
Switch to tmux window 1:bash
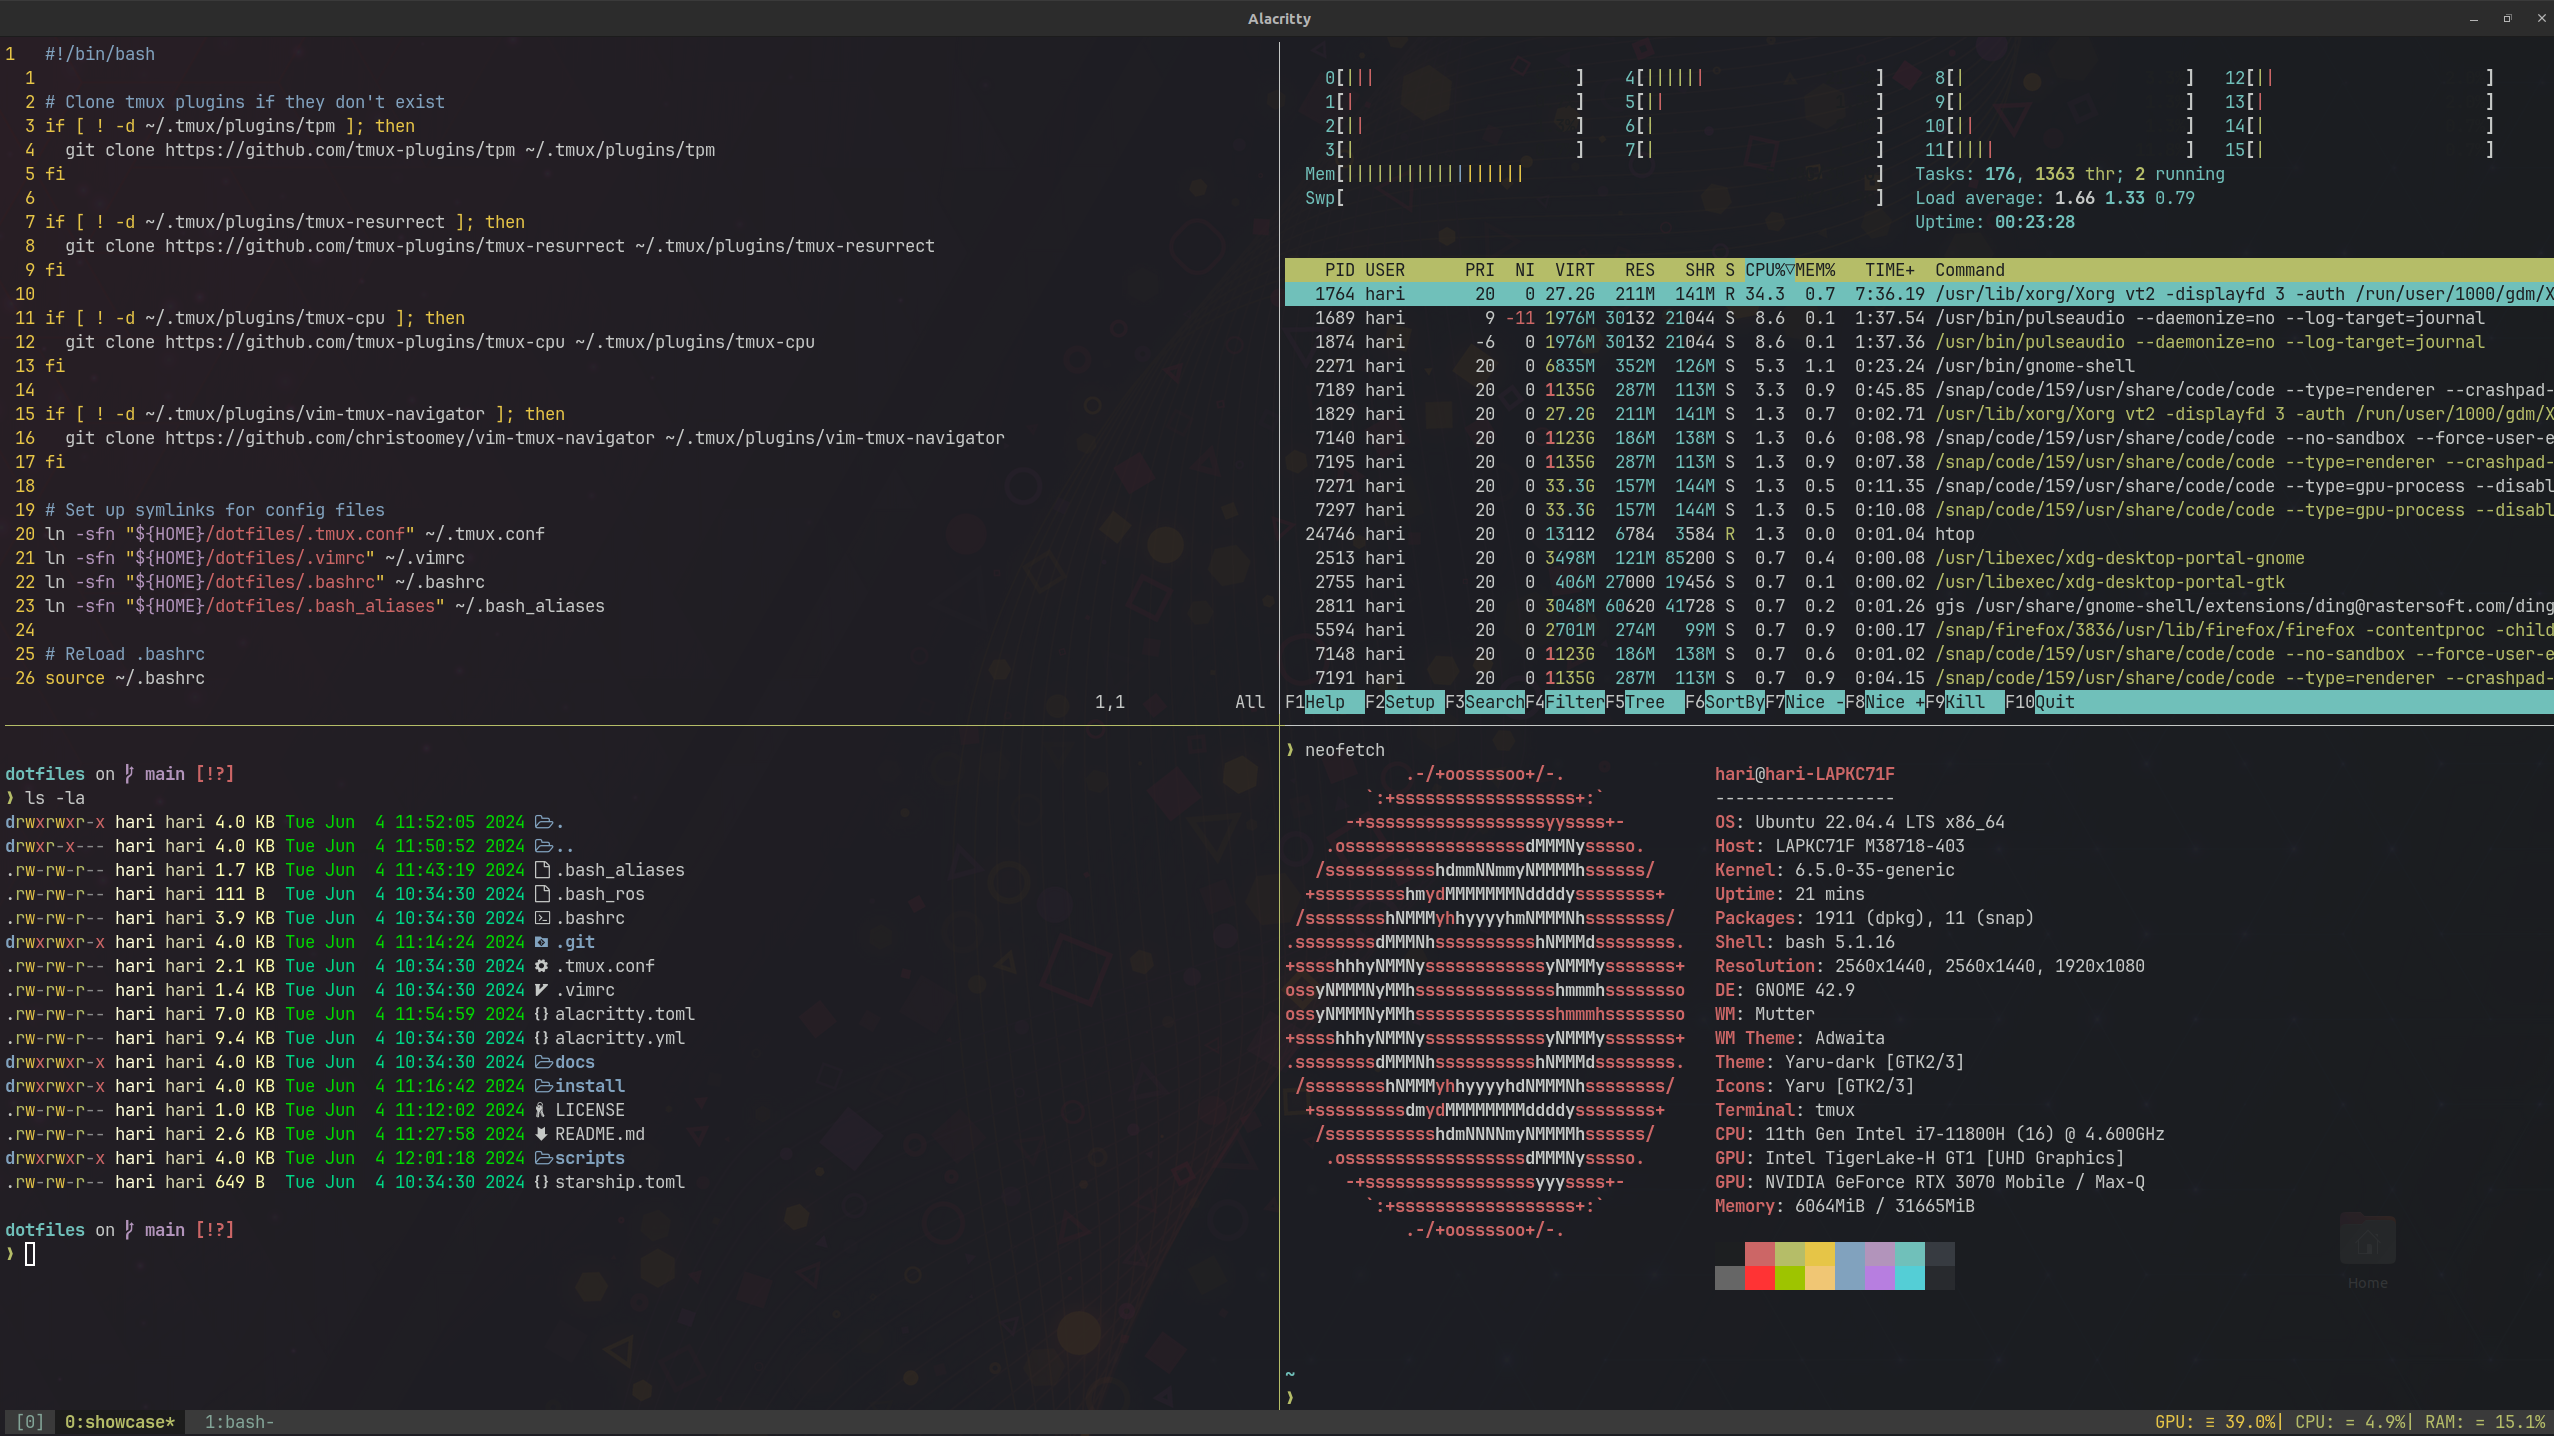[x=240, y=1422]
